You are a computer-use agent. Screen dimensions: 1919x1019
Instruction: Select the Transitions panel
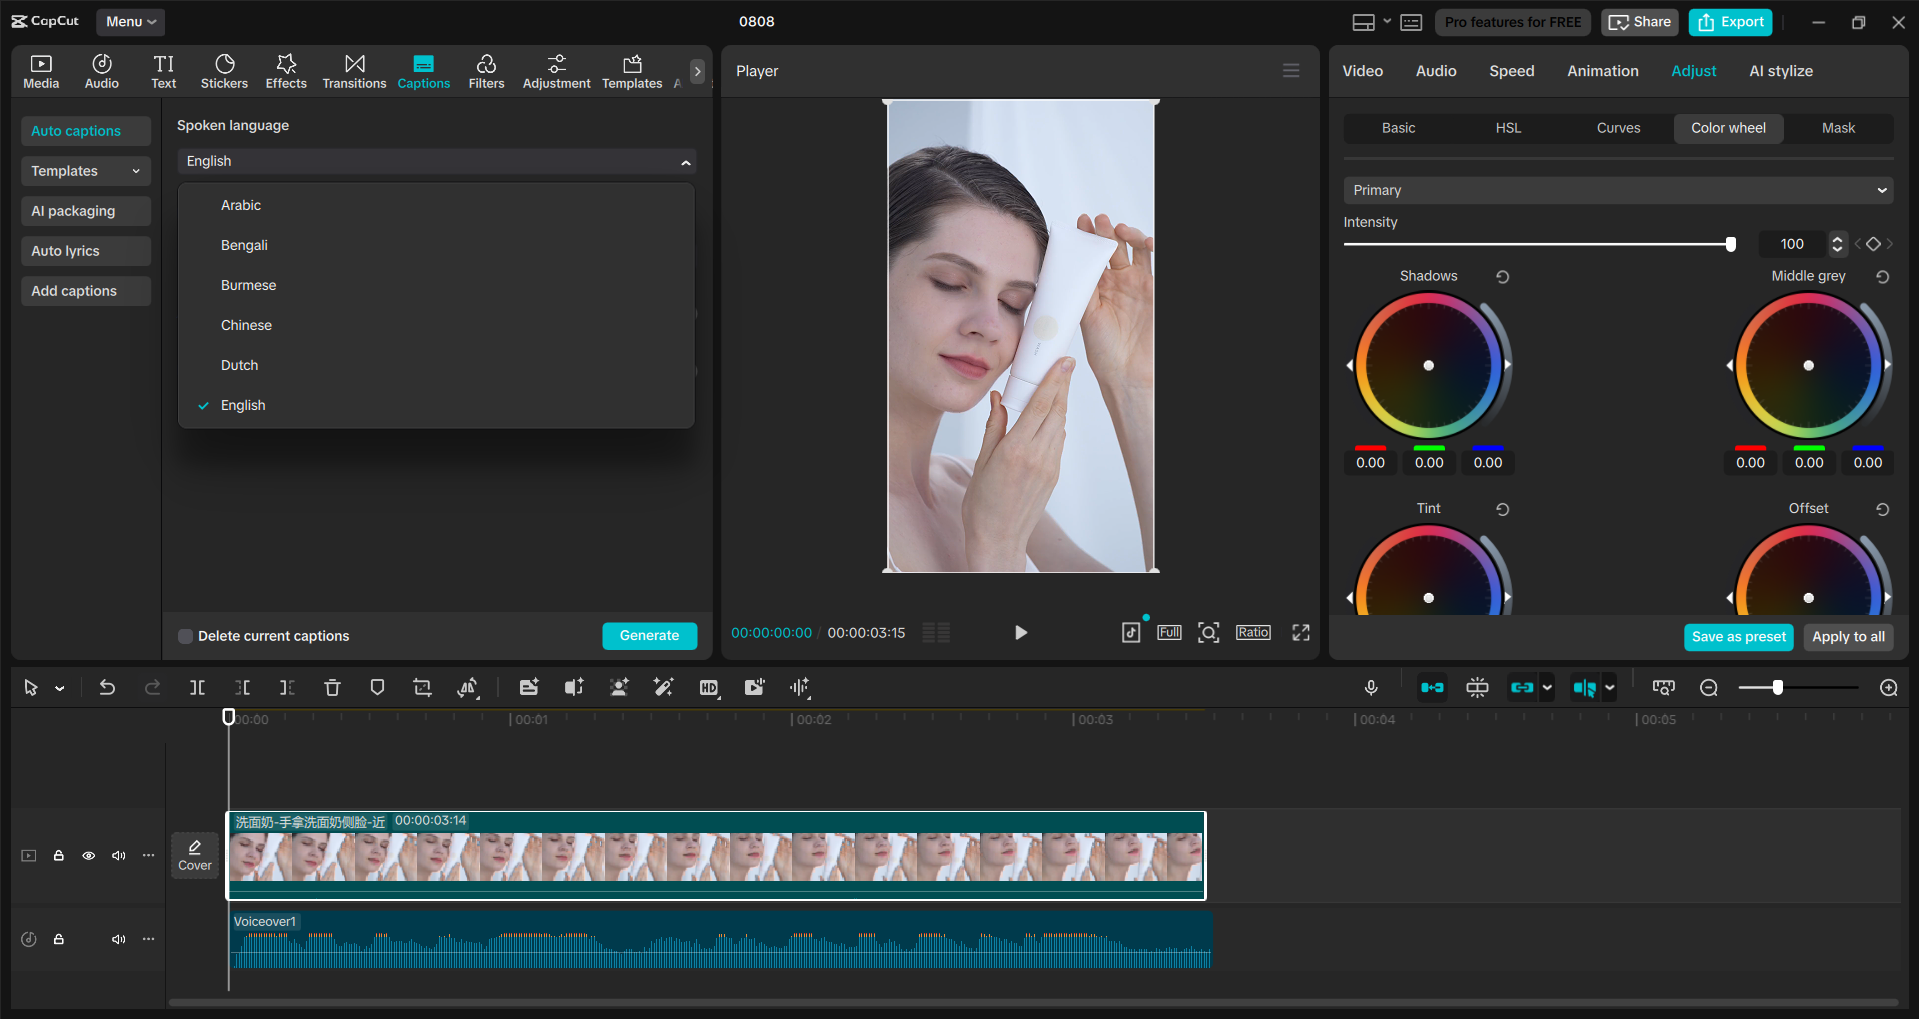point(354,70)
